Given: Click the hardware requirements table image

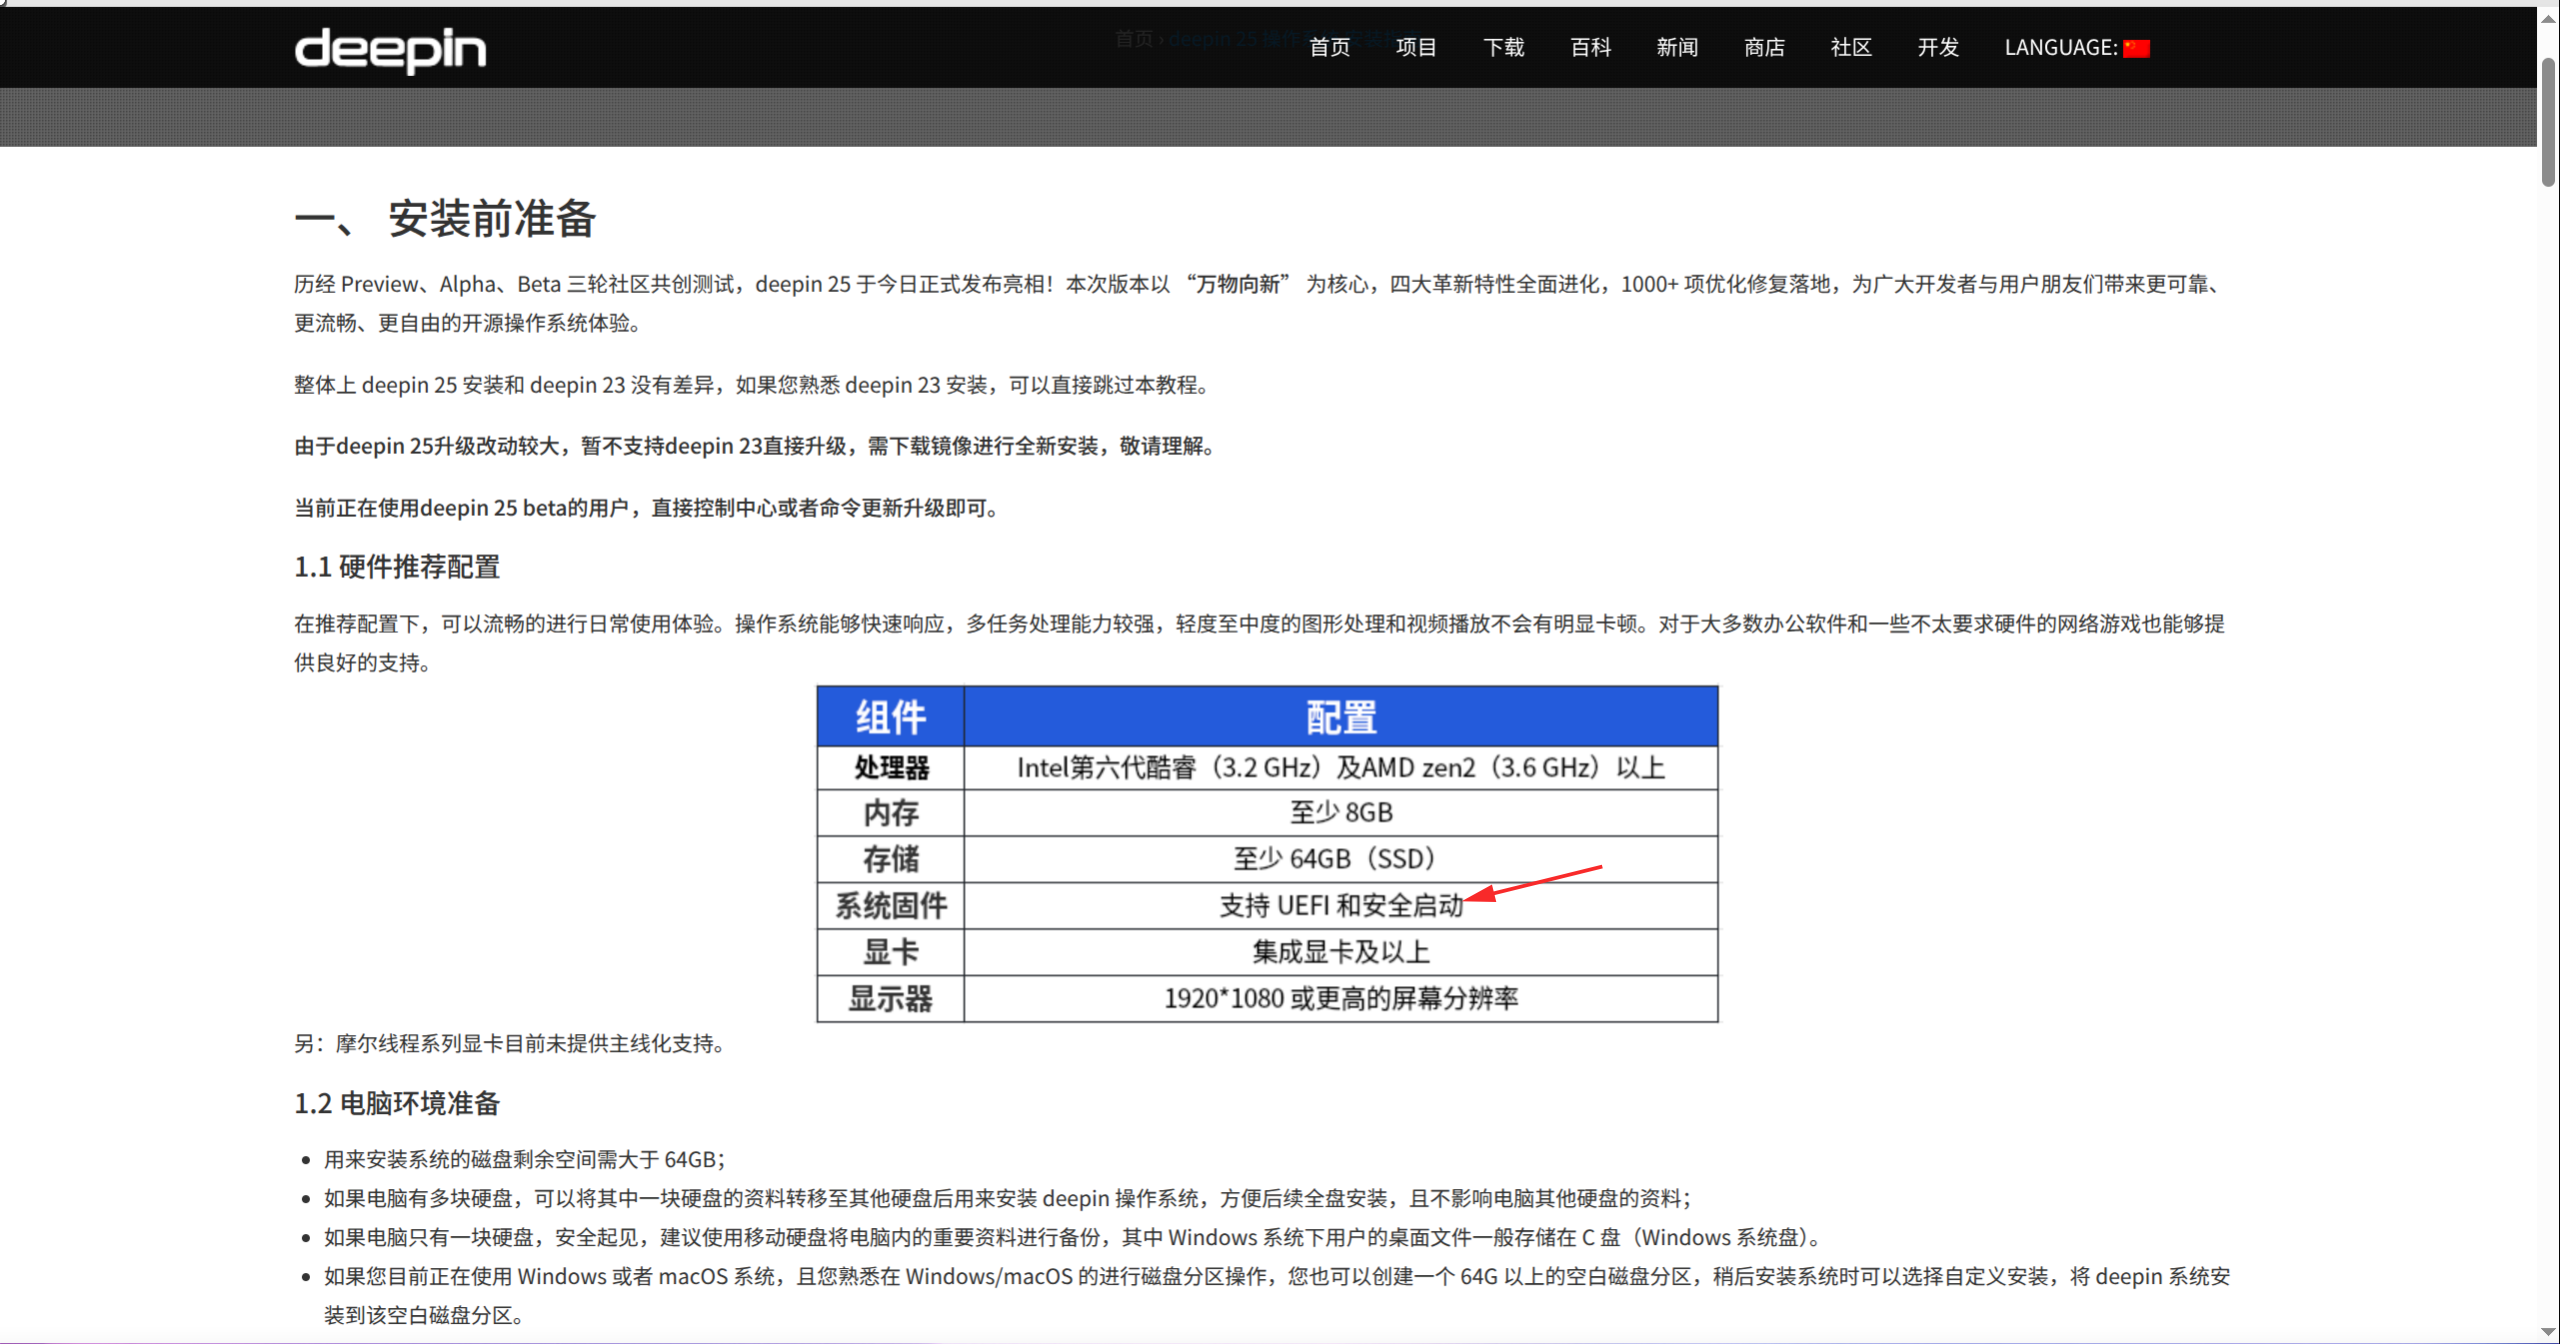Looking at the screenshot, I should [x=1267, y=853].
